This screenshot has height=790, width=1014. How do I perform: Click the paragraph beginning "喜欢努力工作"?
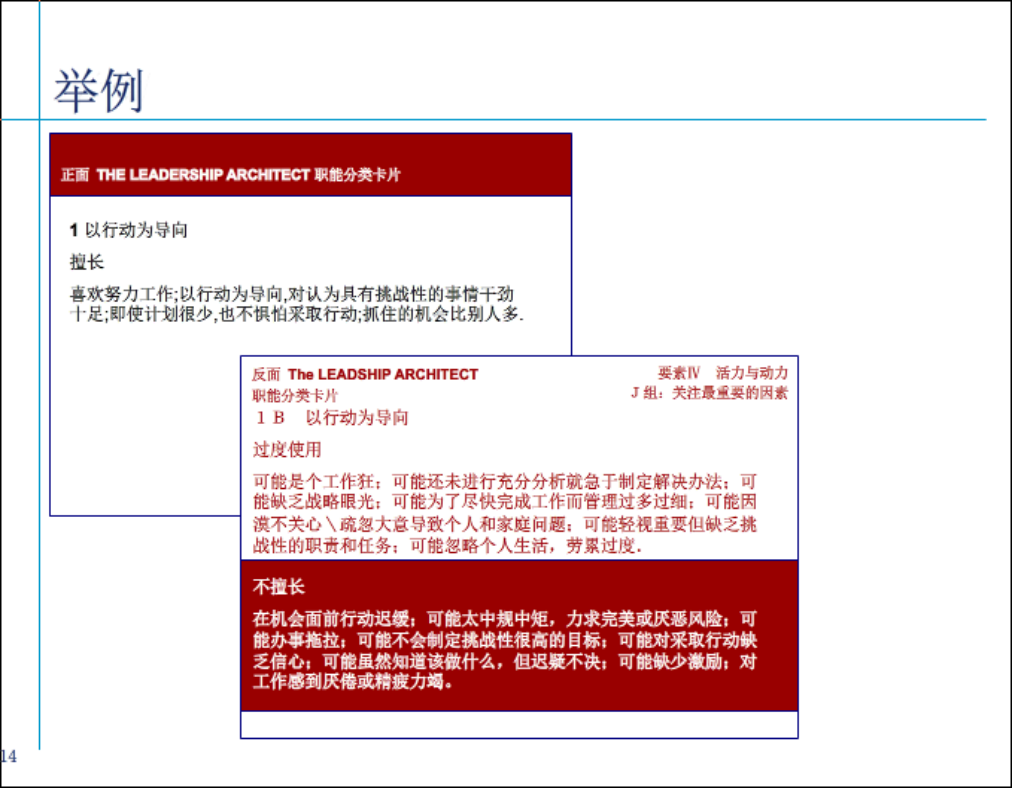pos(296,304)
